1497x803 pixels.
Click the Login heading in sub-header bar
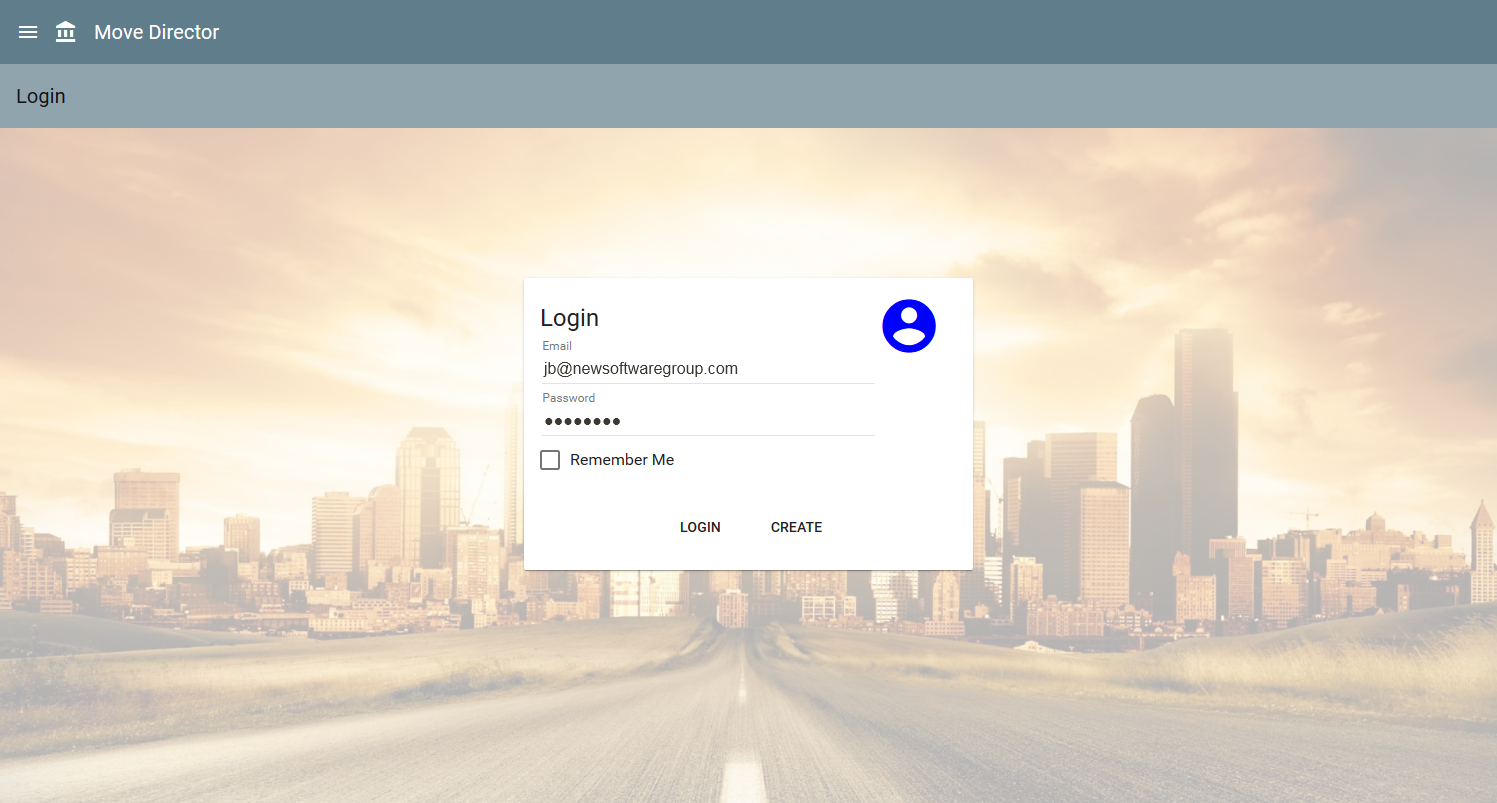(x=41, y=96)
